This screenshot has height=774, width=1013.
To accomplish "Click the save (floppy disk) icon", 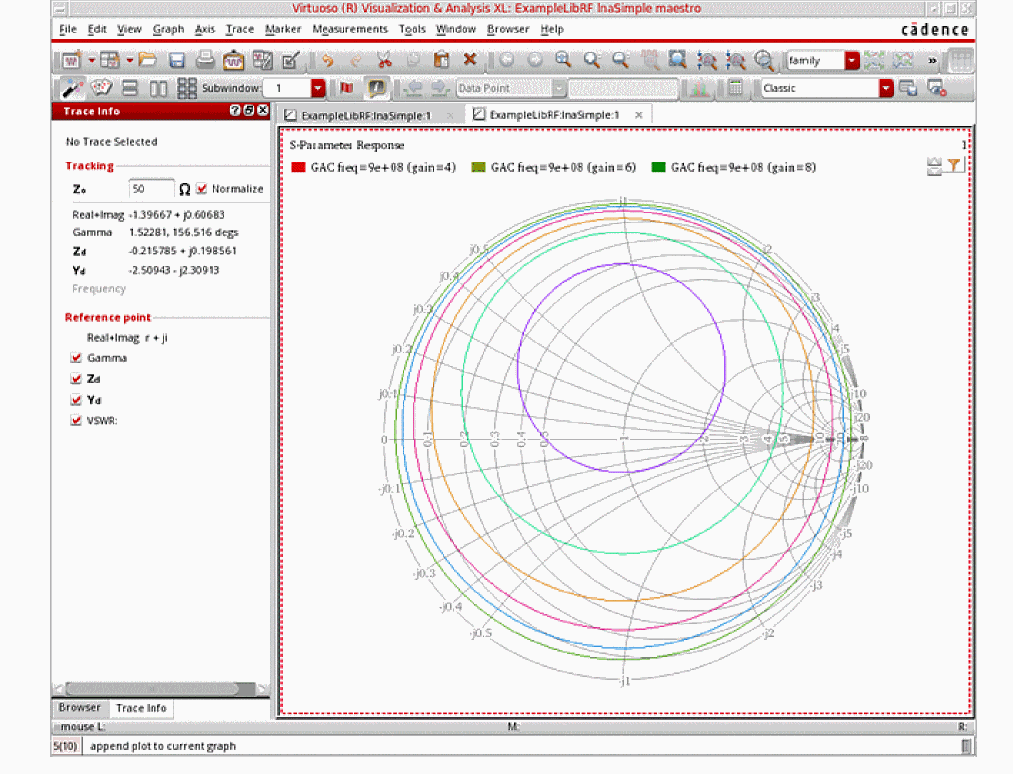I will click(x=177, y=60).
